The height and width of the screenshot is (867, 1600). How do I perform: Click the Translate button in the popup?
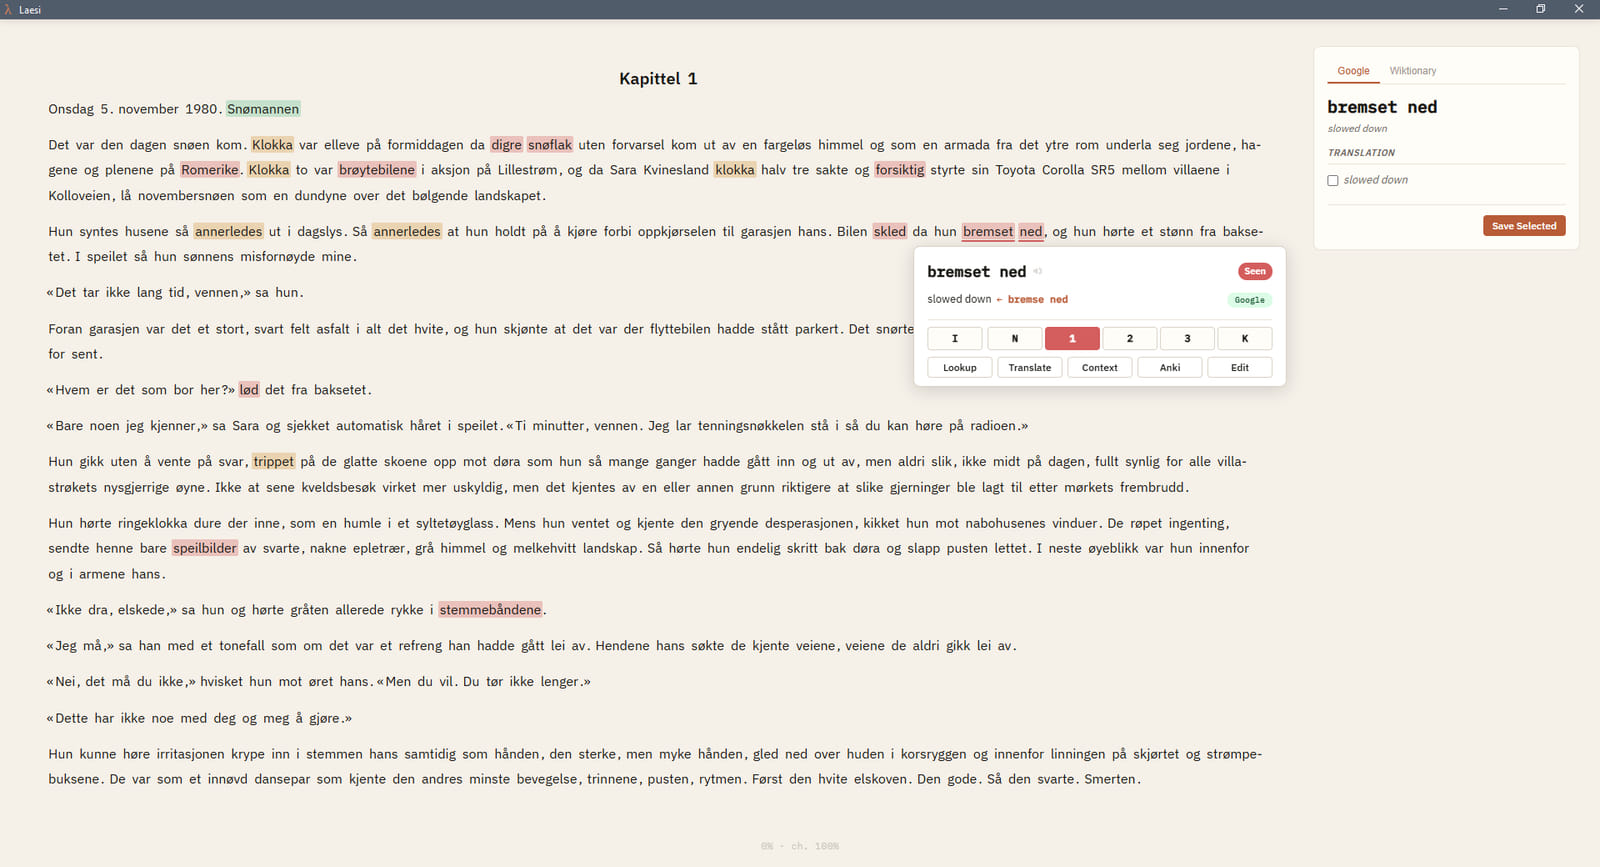[1030, 367]
